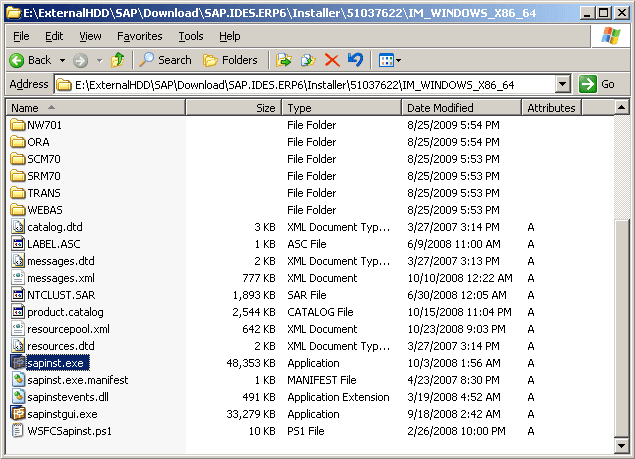Click the catalog.dtd file icon
This screenshot has width=635, height=459.
pyautogui.click(x=17, y=226)
